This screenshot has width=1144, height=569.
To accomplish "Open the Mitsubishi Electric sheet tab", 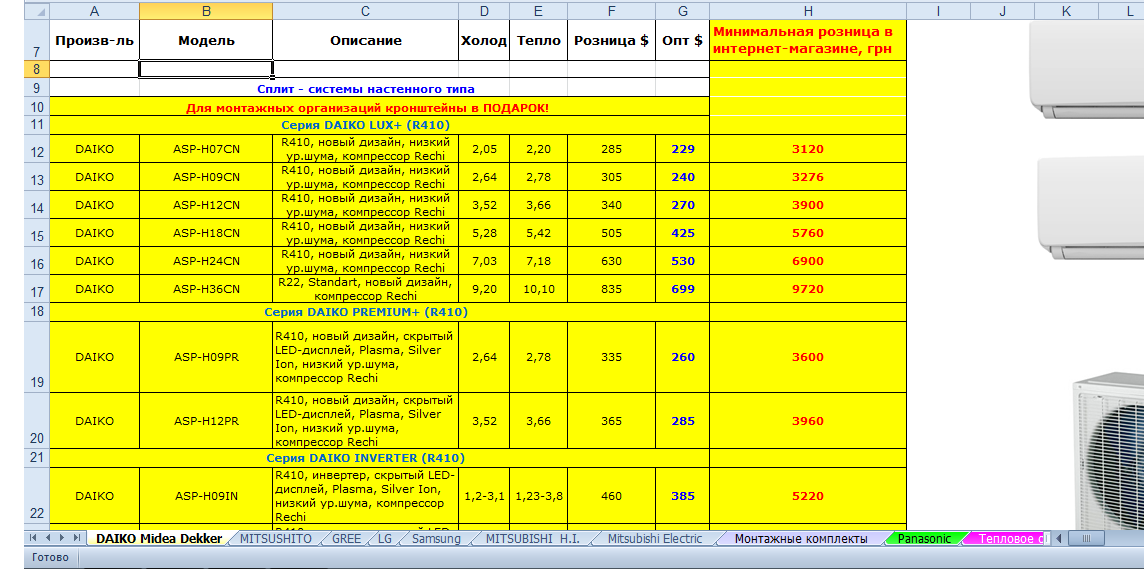I will pos(655,538).
